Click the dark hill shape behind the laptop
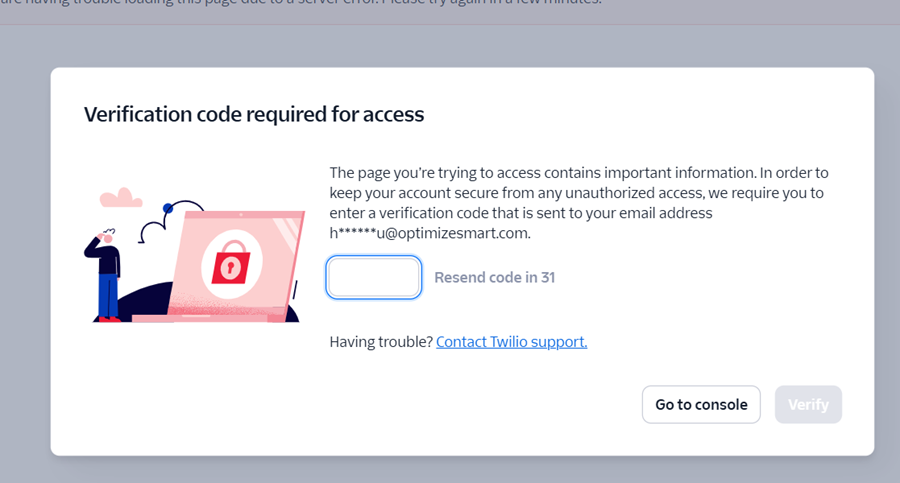900x483 pixels. (150, 300)
